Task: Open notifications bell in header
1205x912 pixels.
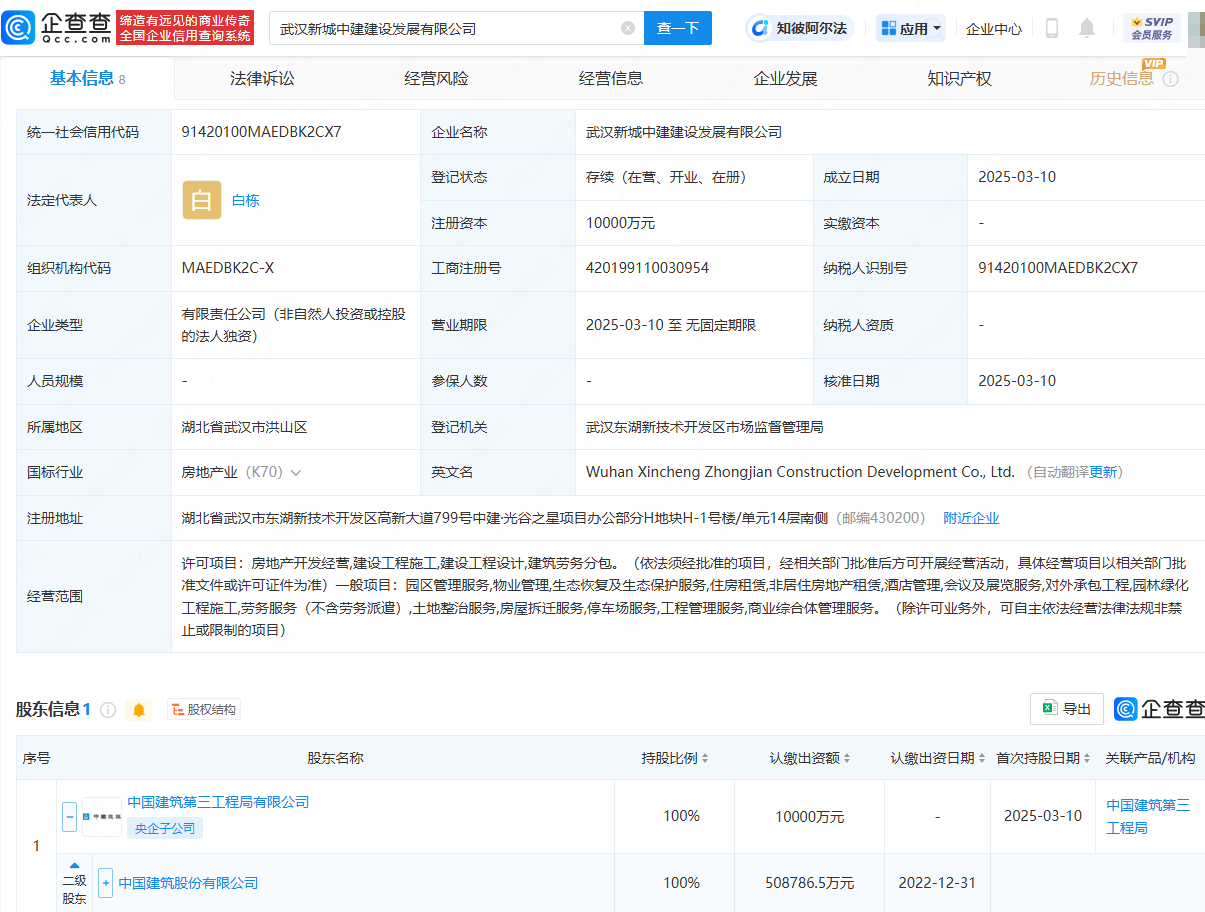Action: click(1087, 28)
